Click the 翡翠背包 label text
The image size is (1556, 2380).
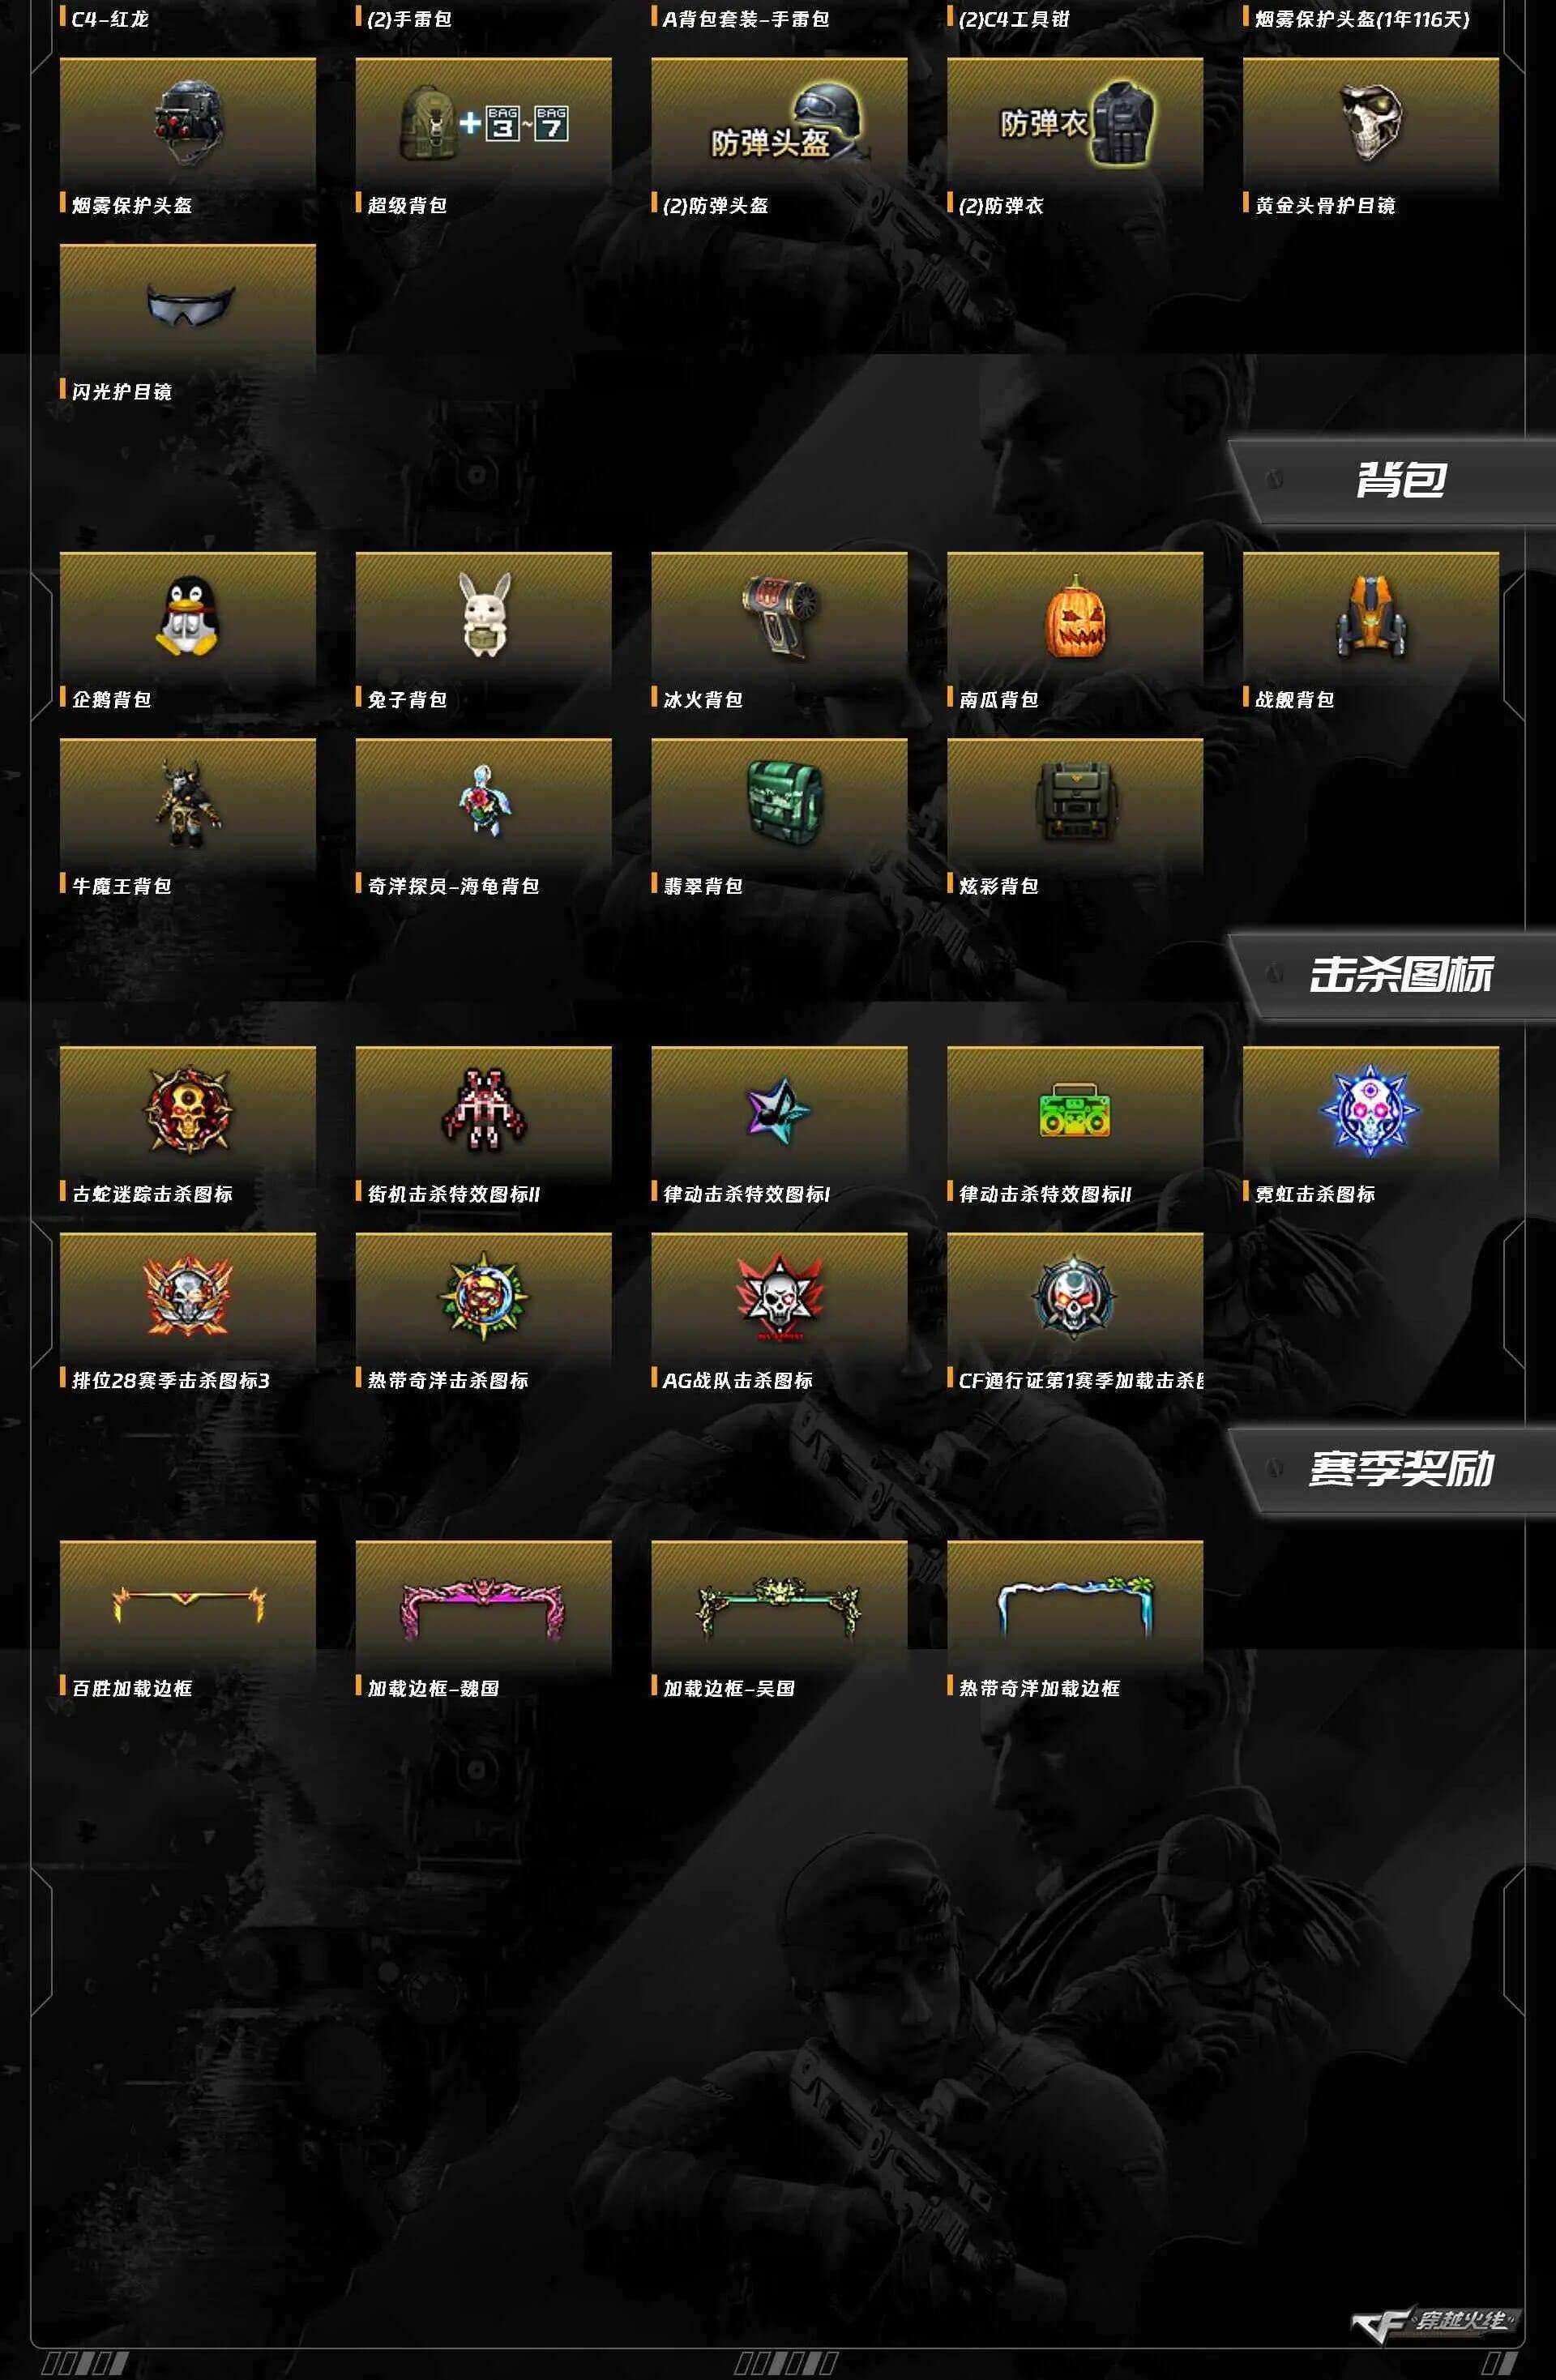[703, 886]
